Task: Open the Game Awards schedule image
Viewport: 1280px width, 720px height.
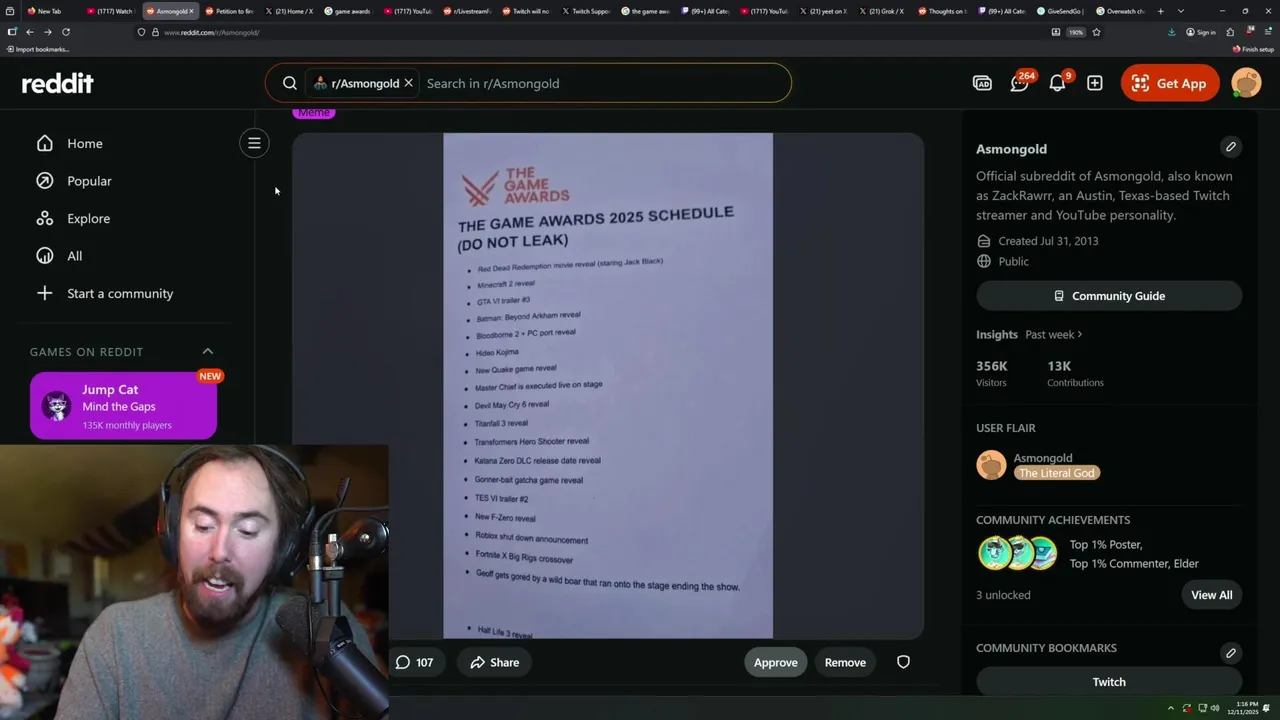Action: click(x=608, y=385)
